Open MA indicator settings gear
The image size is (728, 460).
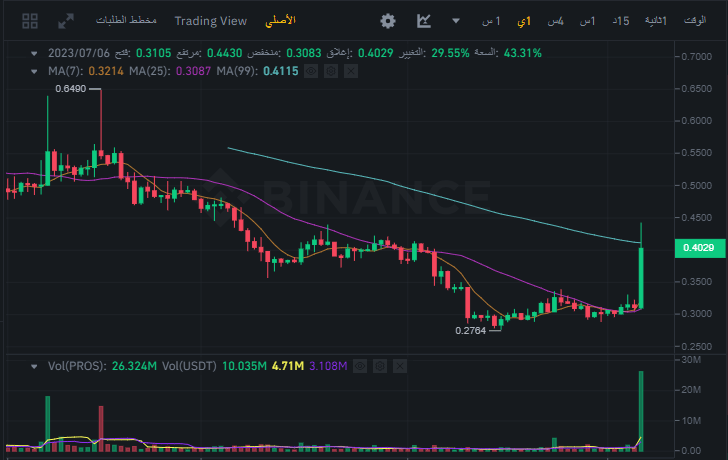click(x=330, y=71)
